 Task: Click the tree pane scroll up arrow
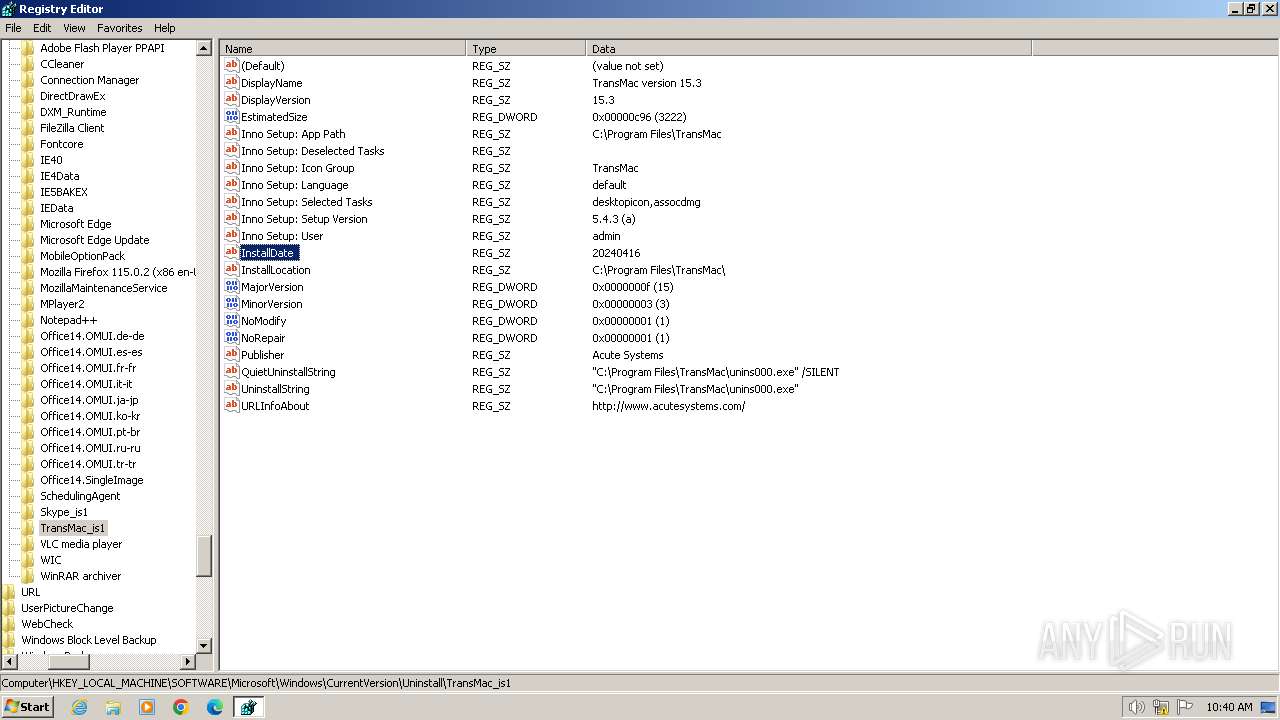pyautogui.click(x=204, y=48)
